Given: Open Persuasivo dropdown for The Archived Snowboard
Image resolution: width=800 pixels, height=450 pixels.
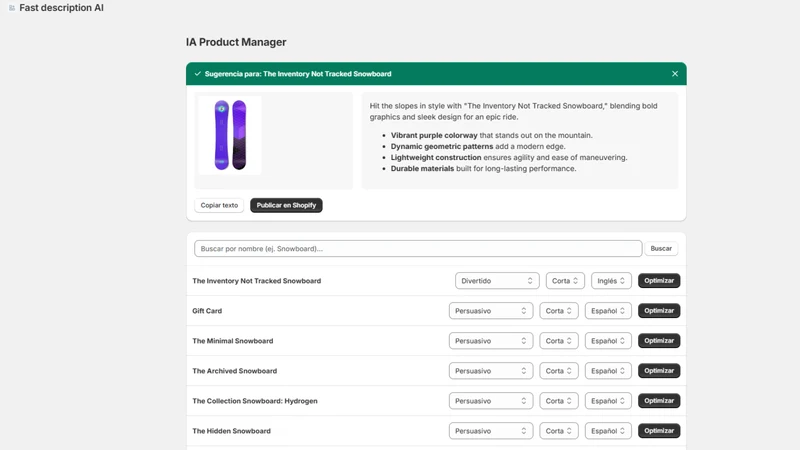Looking at the screenshot, I should pos(491,371).
